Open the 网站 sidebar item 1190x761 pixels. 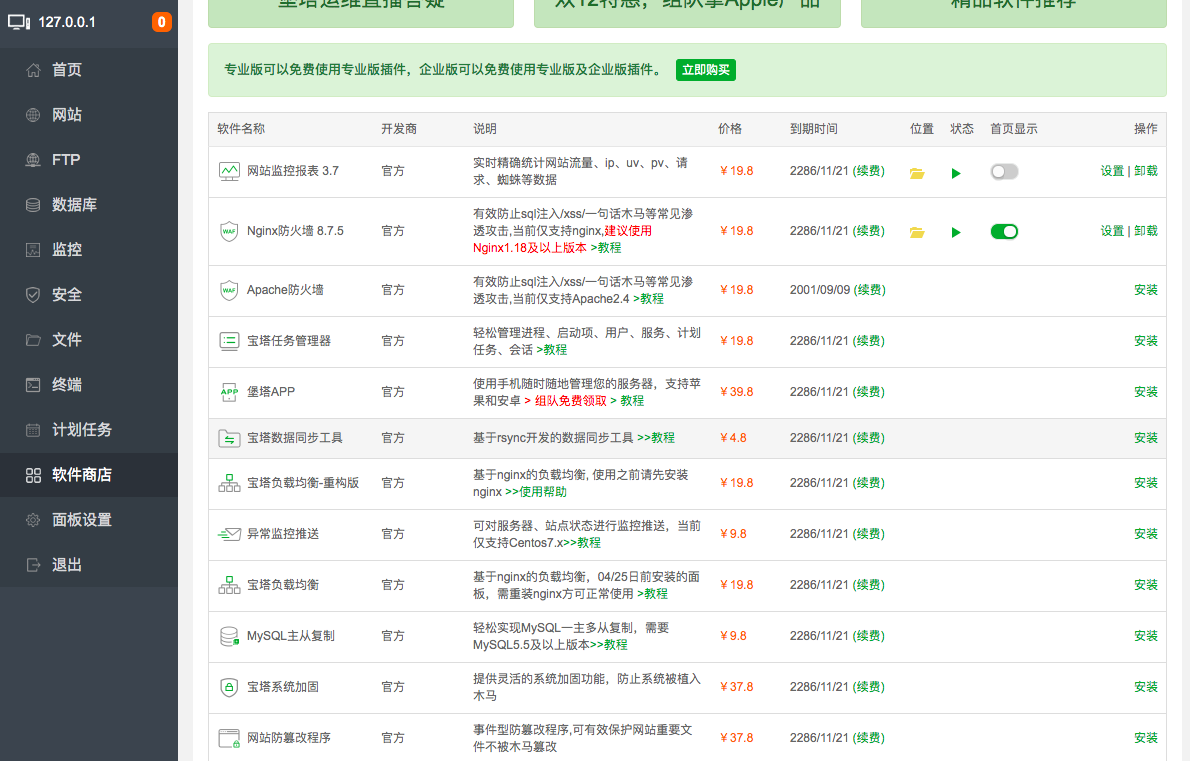pos(89,115)
